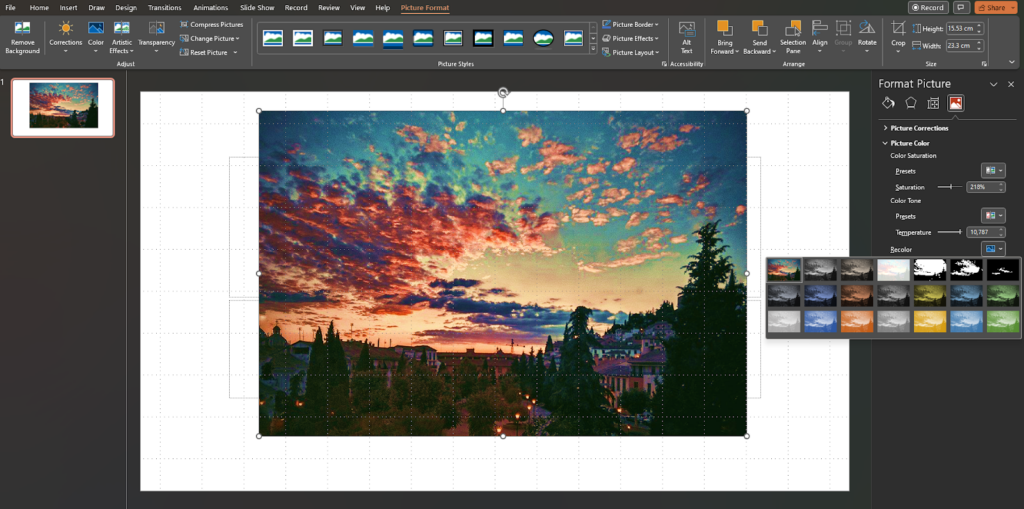Expand the Picture Corrections section

919,128
